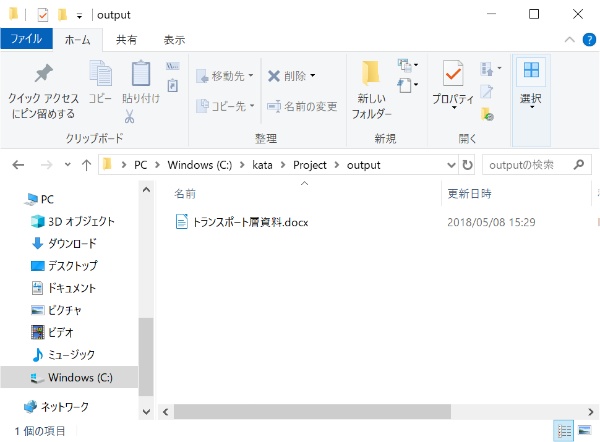This screenshot has height=442, width=600.
Task: Switch to details view layout
Action: 564,431
